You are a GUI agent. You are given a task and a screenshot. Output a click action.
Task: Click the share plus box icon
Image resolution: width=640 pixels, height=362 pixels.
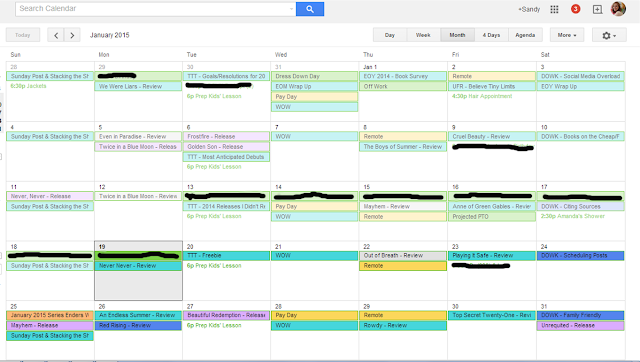click(597, 9)
